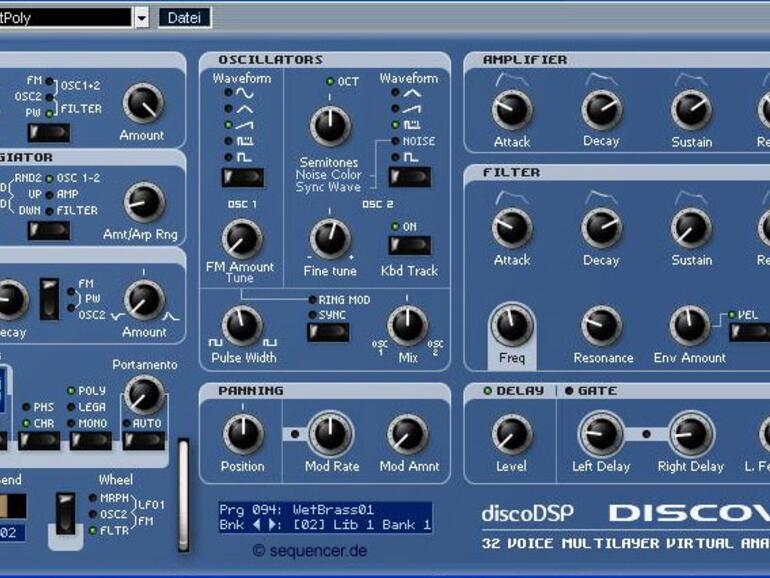Select OSC 1 sine waveform icon
This screenshot has height=578, width=770.
(245, 93)
